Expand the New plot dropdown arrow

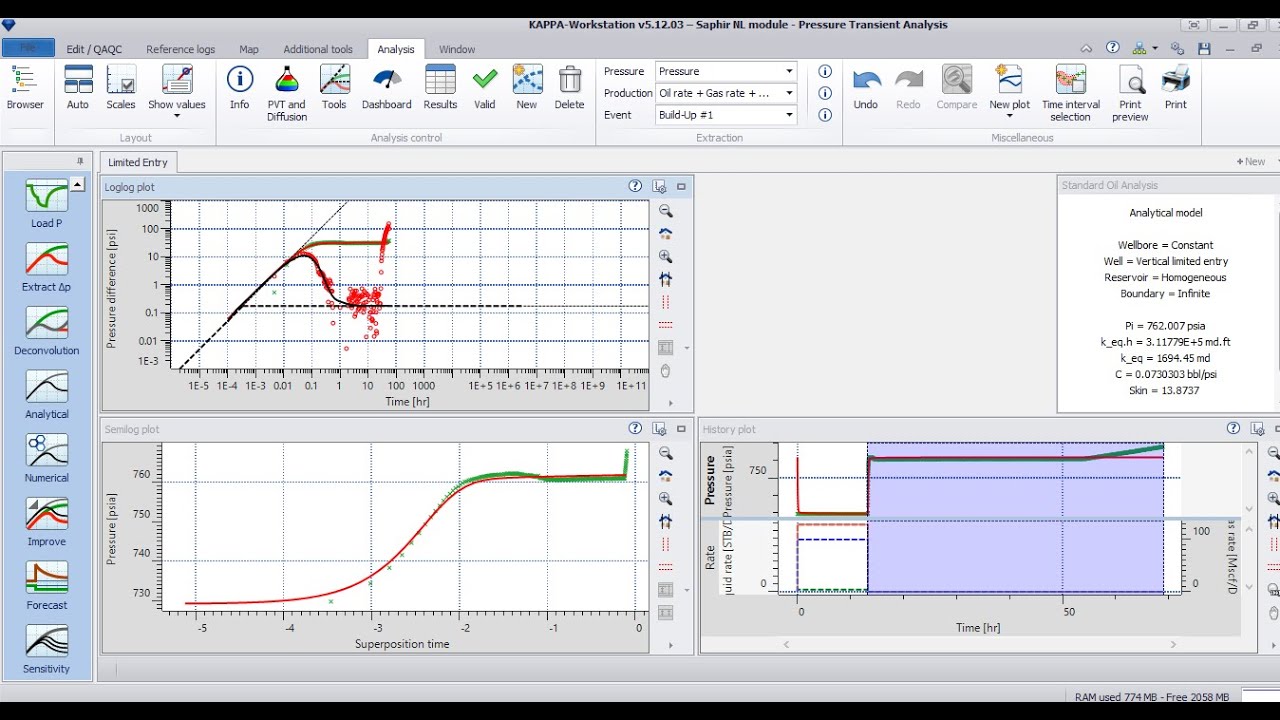(1009, 116)
